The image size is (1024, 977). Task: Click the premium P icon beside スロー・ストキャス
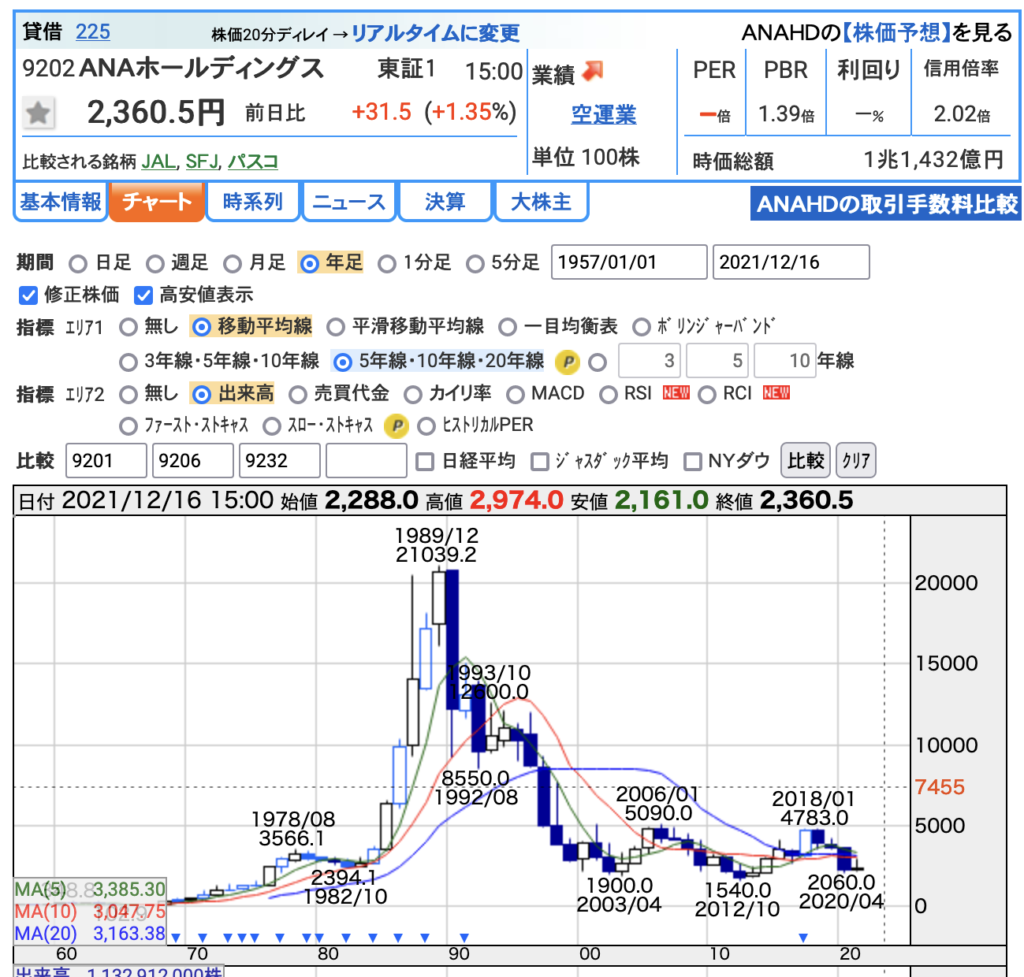(x=396, y=426)
